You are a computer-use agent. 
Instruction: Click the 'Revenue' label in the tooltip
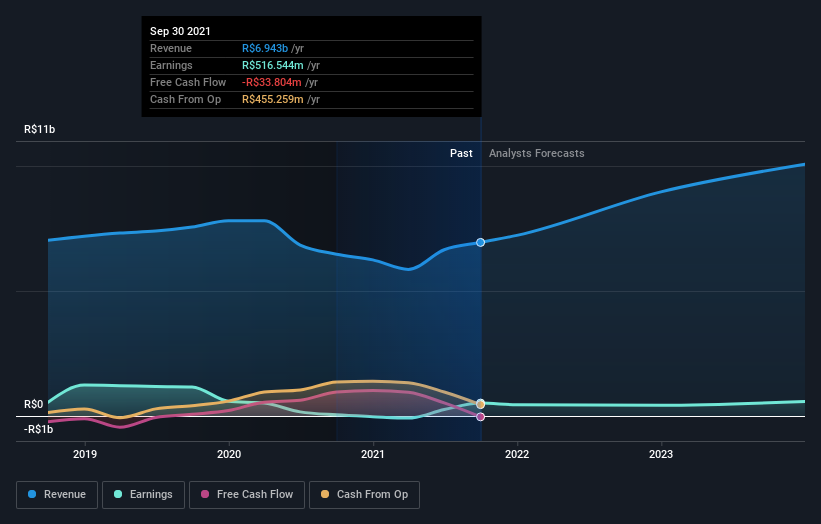pyautogui.click(x=171, y=48)
